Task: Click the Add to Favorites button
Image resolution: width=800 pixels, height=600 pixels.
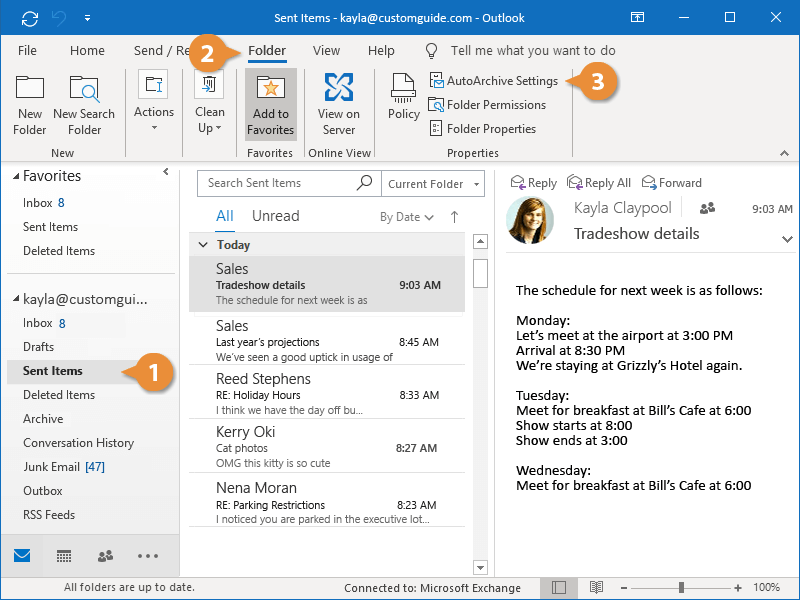Action: point(270,105)
